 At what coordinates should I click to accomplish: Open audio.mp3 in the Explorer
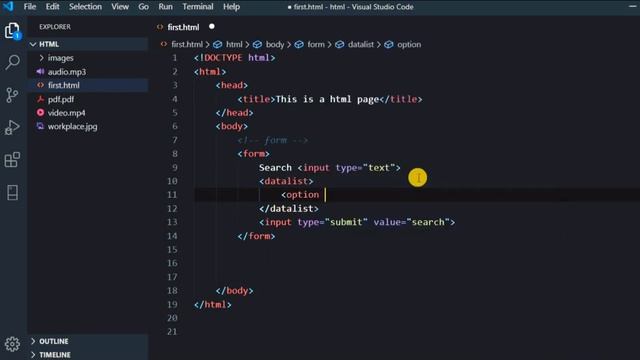pyautogui.click(x=67, y=72)
